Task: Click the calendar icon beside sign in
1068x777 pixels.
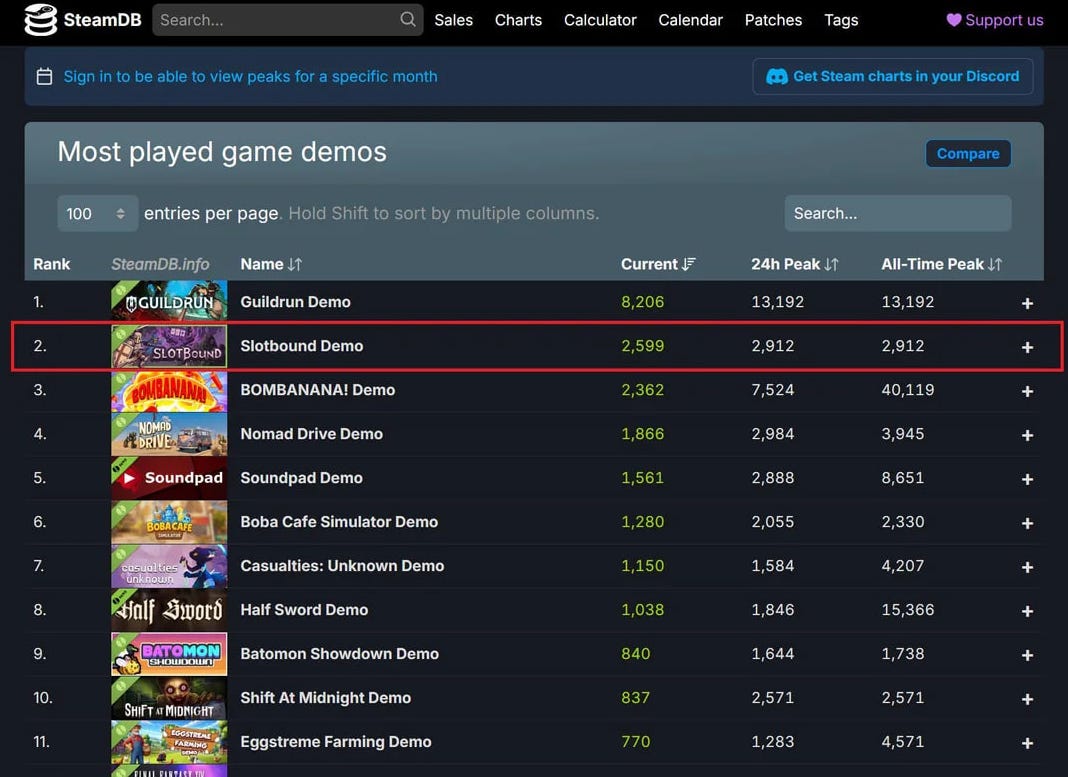Action: tap(44, 76)
